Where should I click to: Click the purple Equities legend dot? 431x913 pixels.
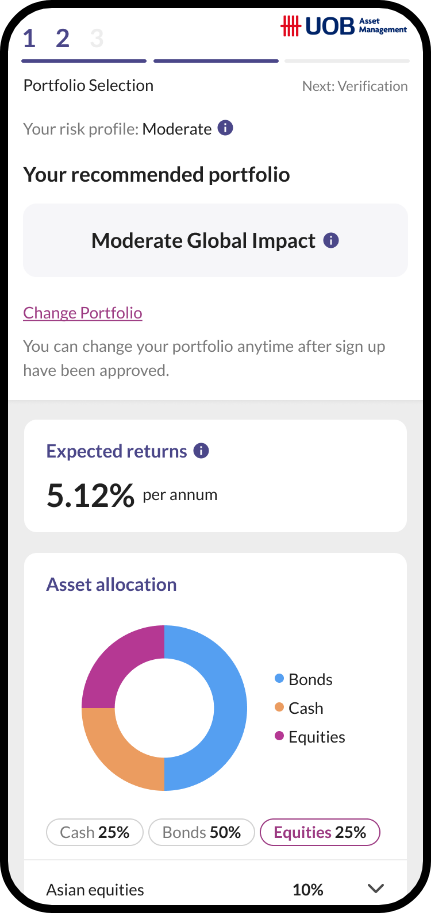point(279,737)
